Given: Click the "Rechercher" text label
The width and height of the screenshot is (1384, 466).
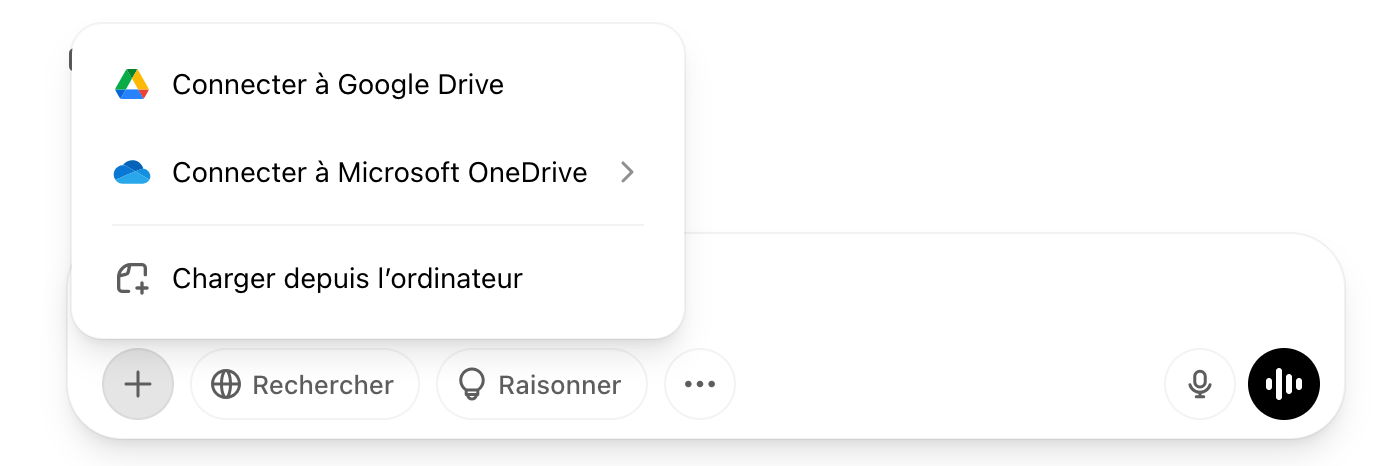Looking at the screenshot, I should point(323,385).
